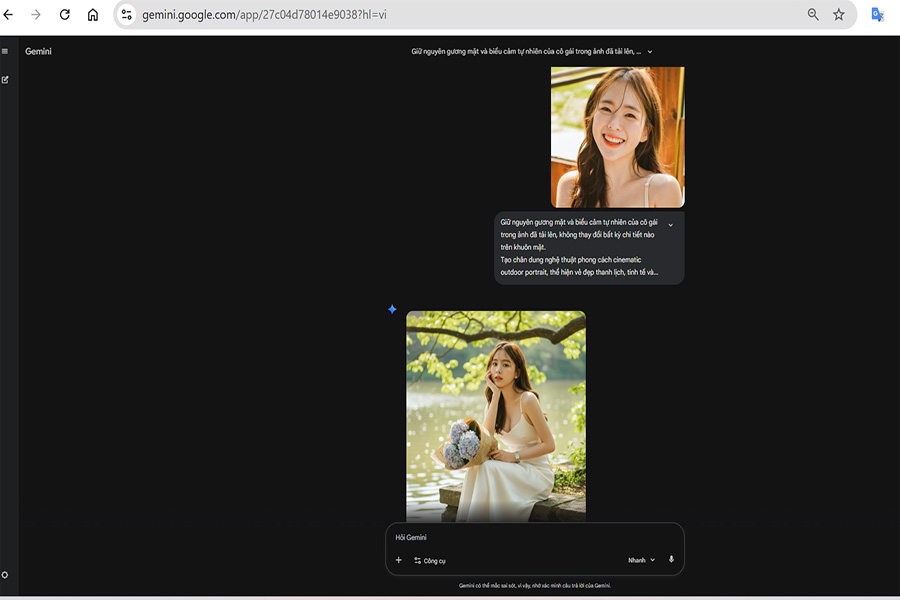Navigate back with the browser back arrow
Screen dimensions: 900x600
tap(9, 15)
